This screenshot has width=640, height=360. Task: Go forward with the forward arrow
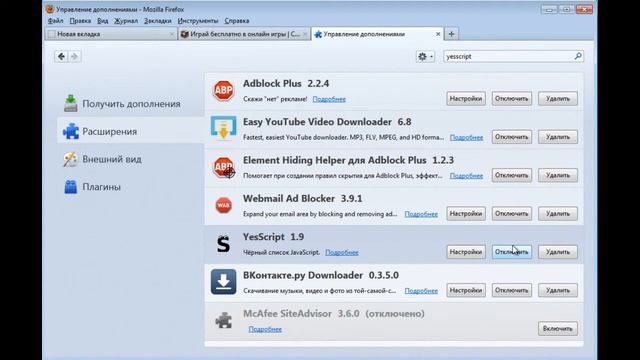coord(74,56)
